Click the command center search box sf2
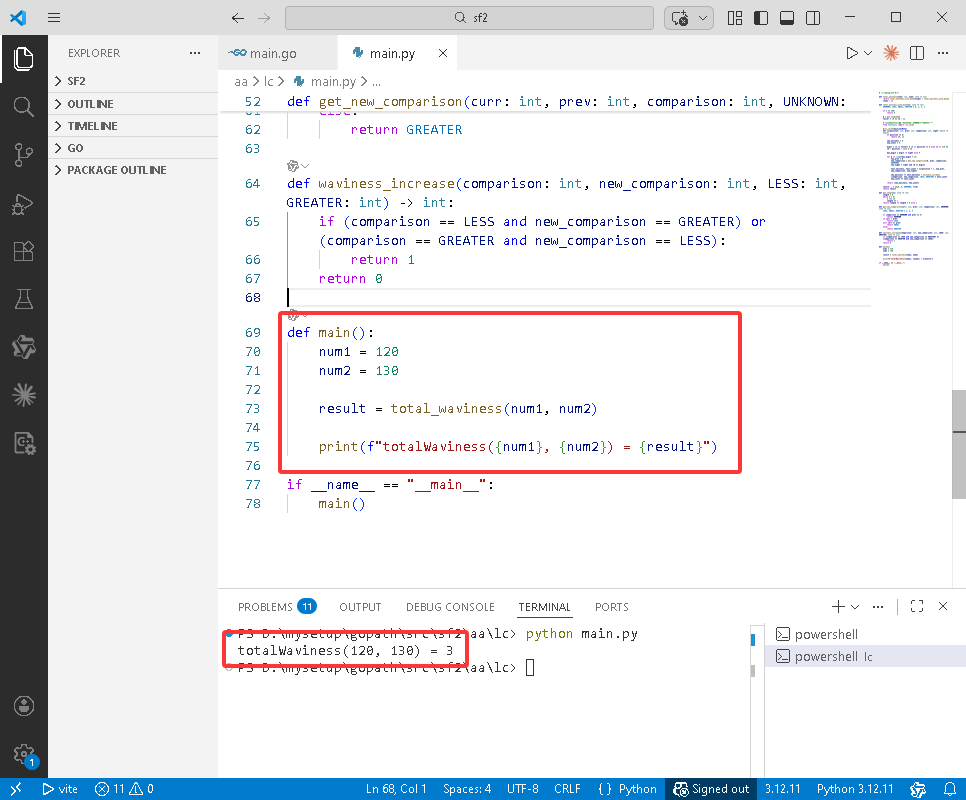The width and height of the screenshot is (966, 800). click(469, 18)
